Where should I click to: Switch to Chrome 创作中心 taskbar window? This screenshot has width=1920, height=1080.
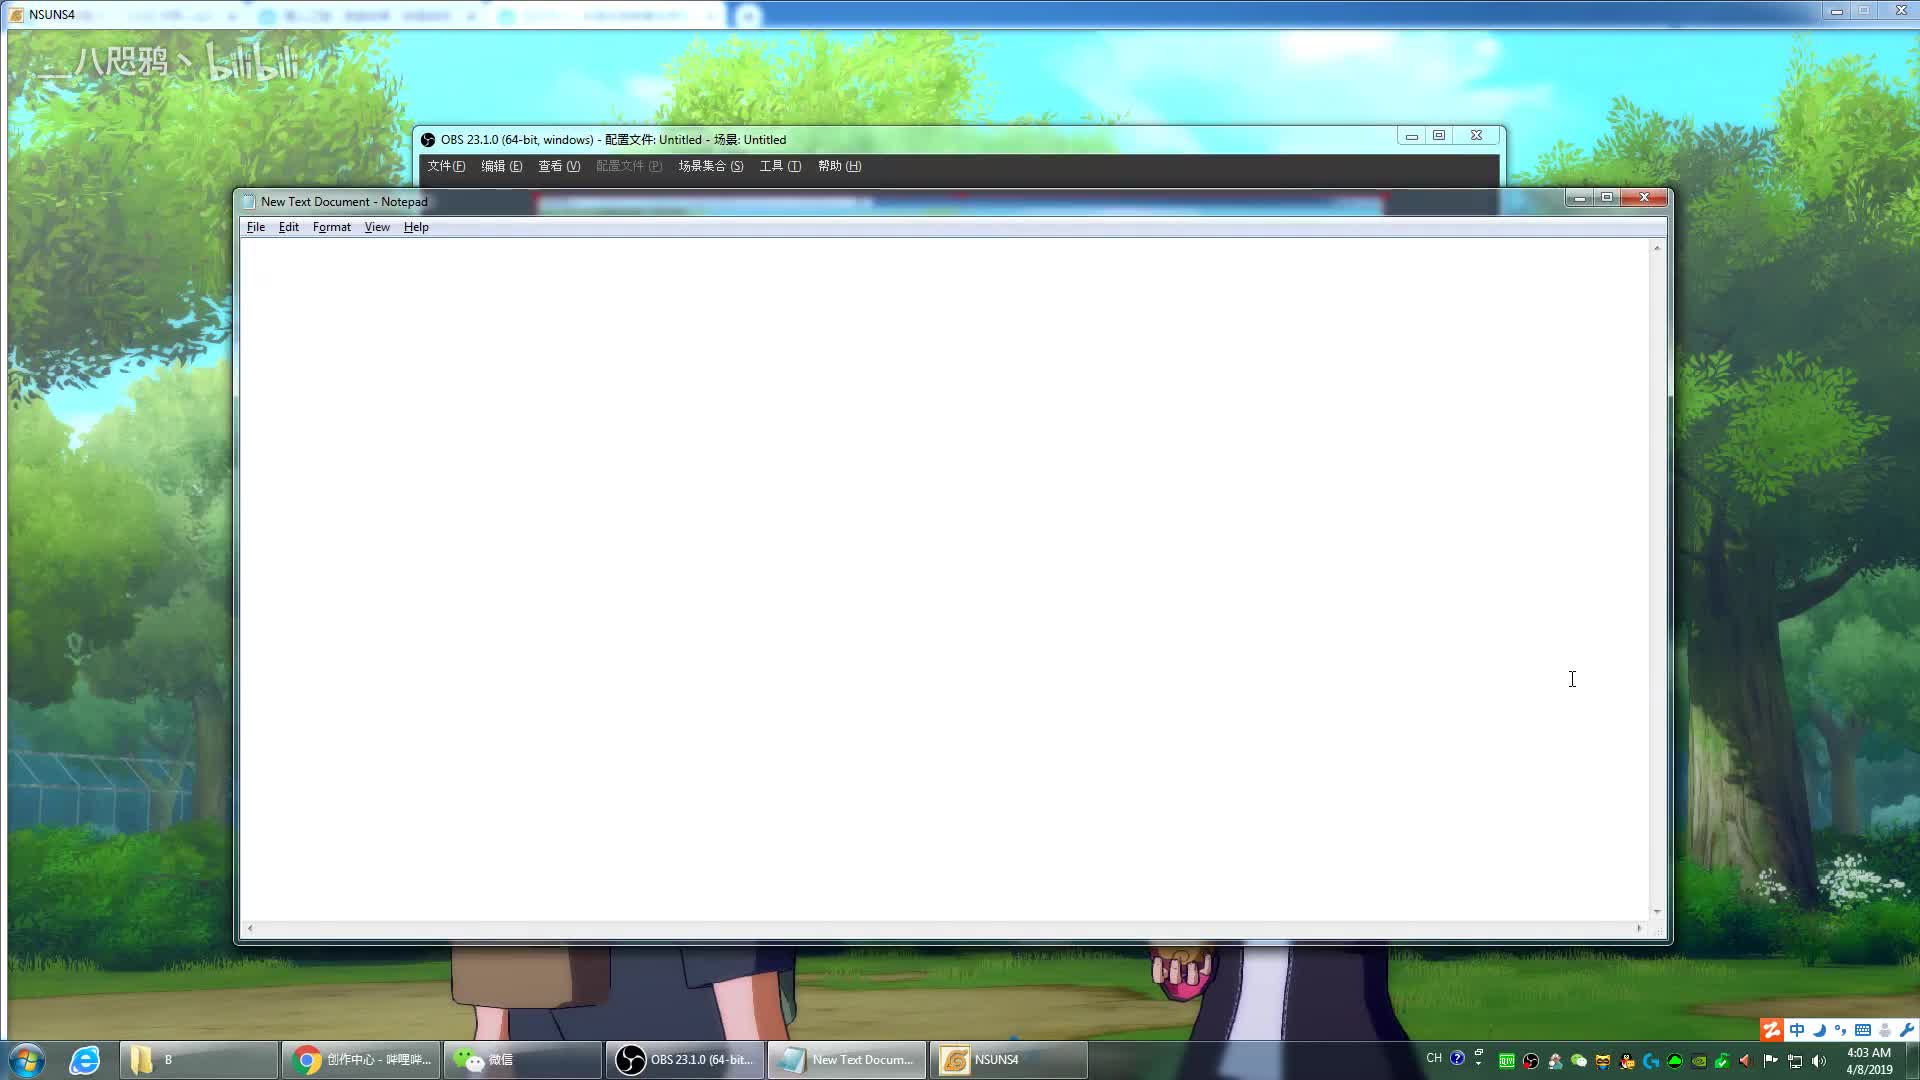pyautogui.click(x=360, y=1060)
